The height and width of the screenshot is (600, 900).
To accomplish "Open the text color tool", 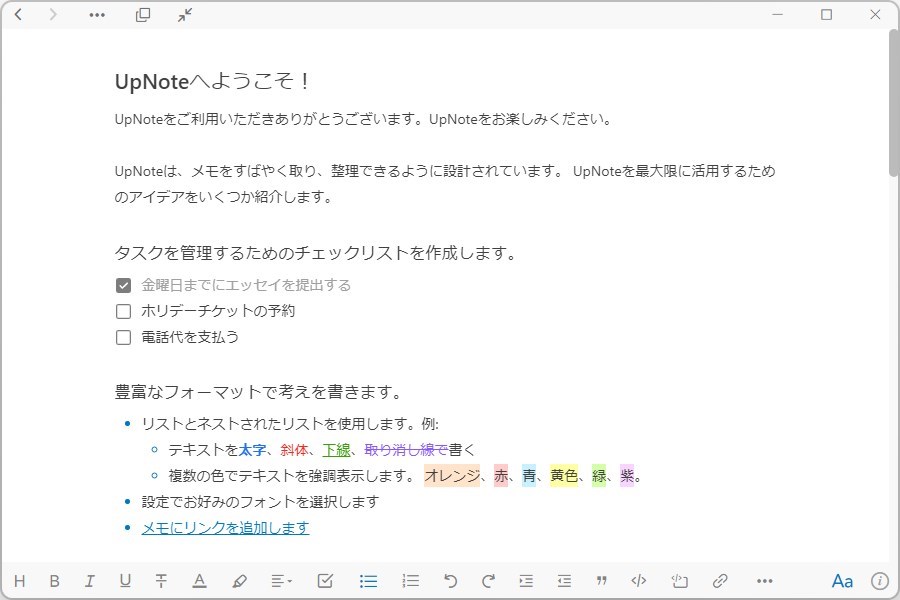I will coord(199,581).
